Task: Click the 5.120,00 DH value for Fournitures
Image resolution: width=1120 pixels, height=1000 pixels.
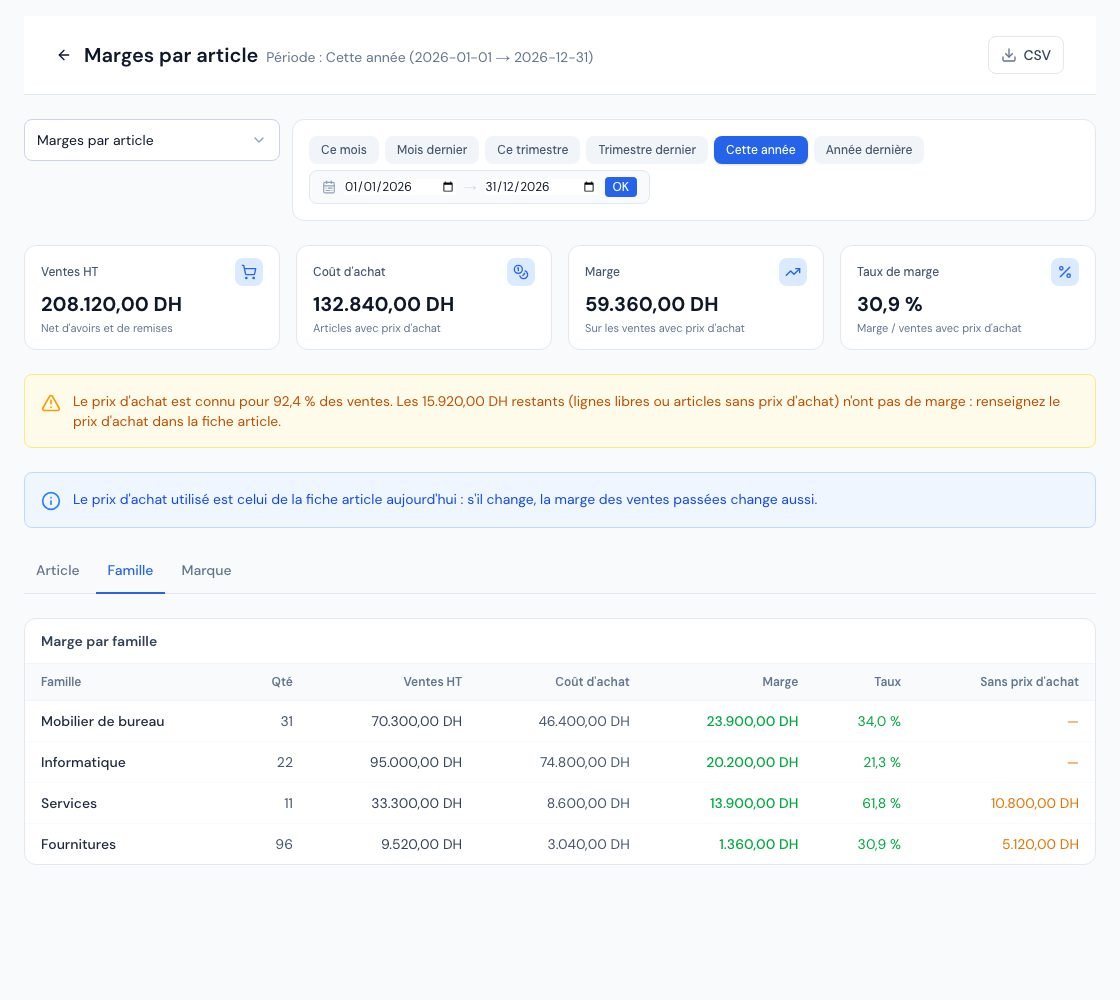Action: (x=1040, y=844)
